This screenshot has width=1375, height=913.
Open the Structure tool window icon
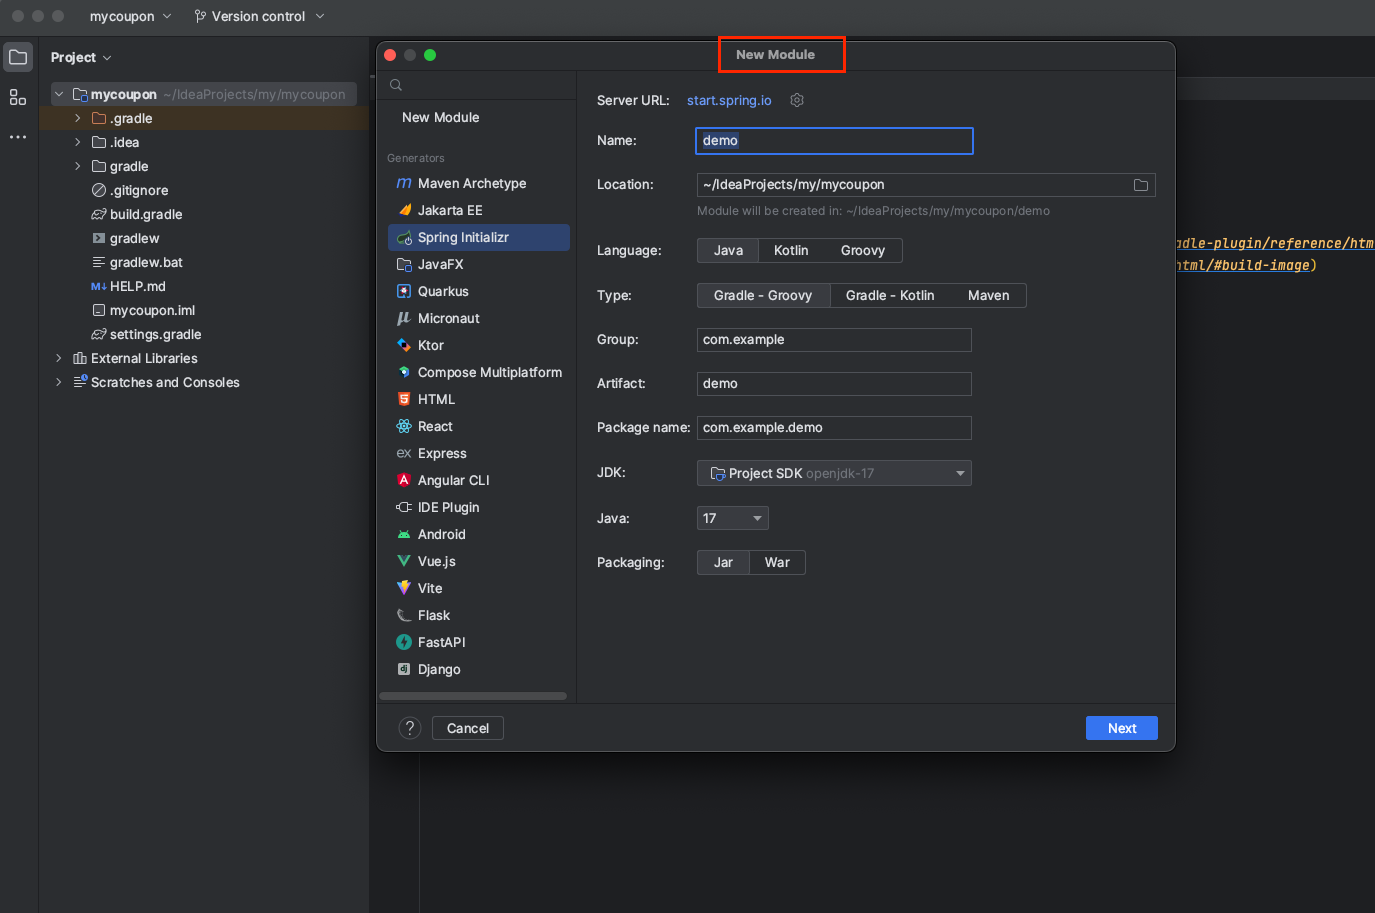click(x=18, y=97)
